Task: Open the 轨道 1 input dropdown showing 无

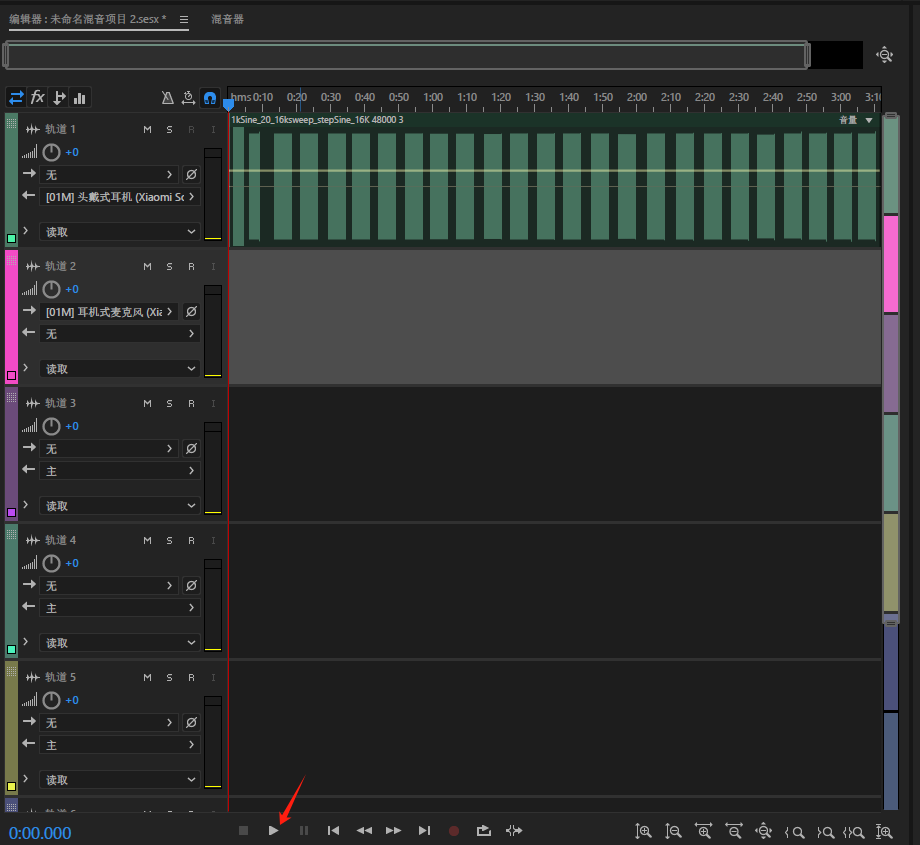Action: [x=109, y=175]
